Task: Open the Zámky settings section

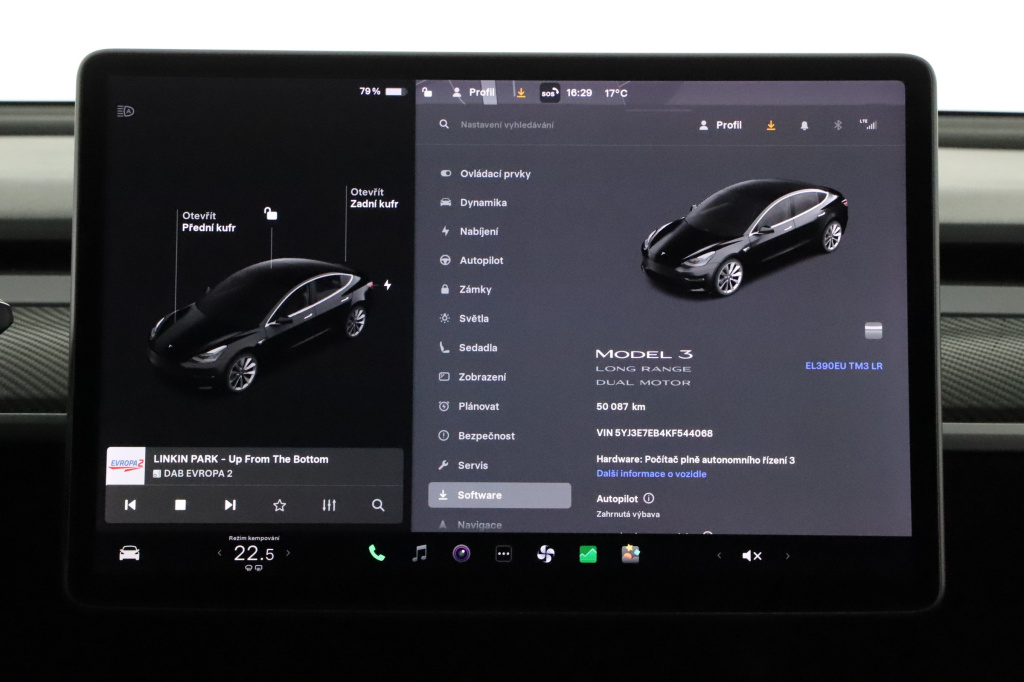Action: (465, 289)
